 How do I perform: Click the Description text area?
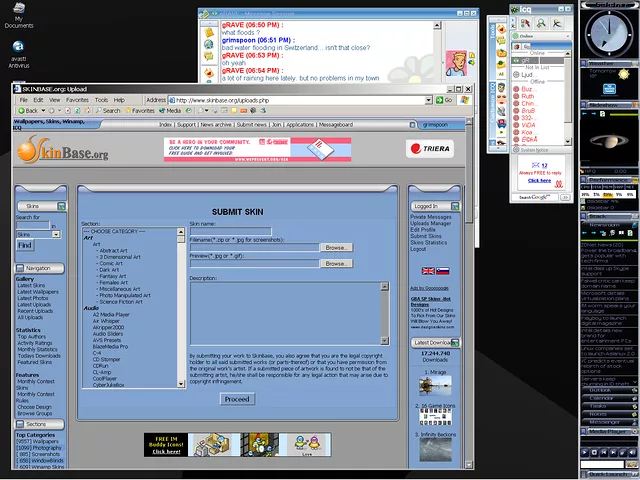tap(285, 313)
